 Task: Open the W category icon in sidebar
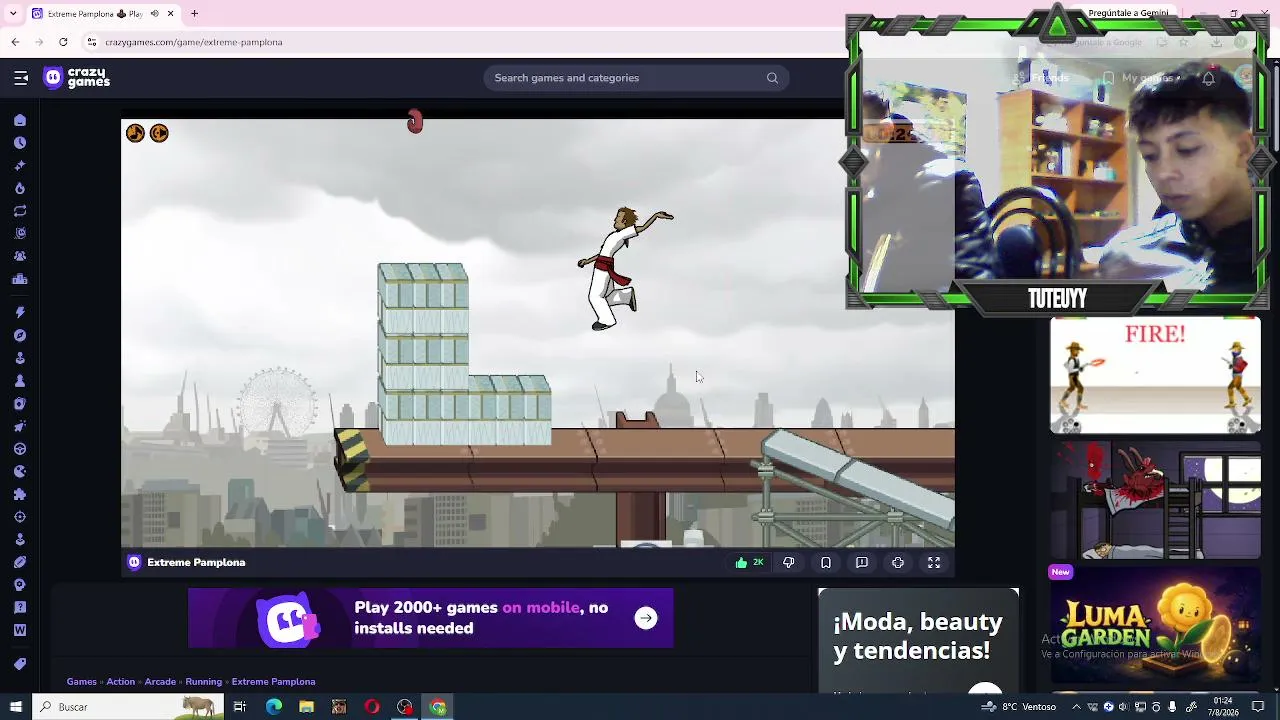[x=20, y=630]
